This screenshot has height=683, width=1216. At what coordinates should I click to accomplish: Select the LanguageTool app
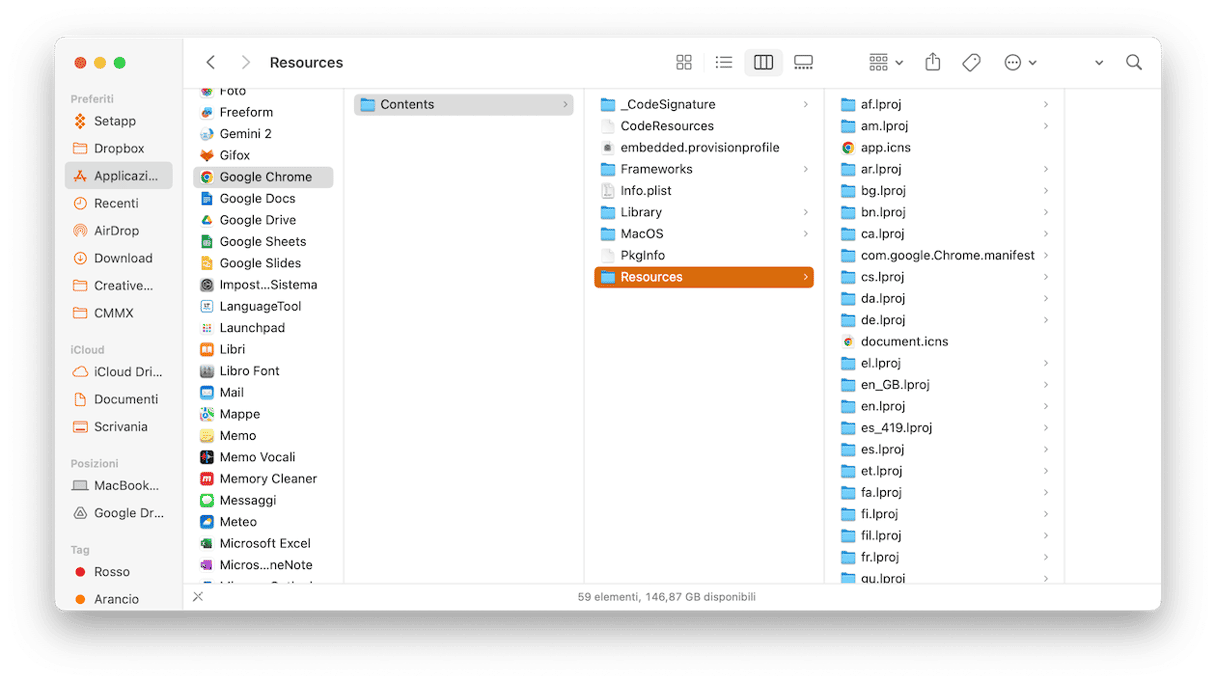263,306
